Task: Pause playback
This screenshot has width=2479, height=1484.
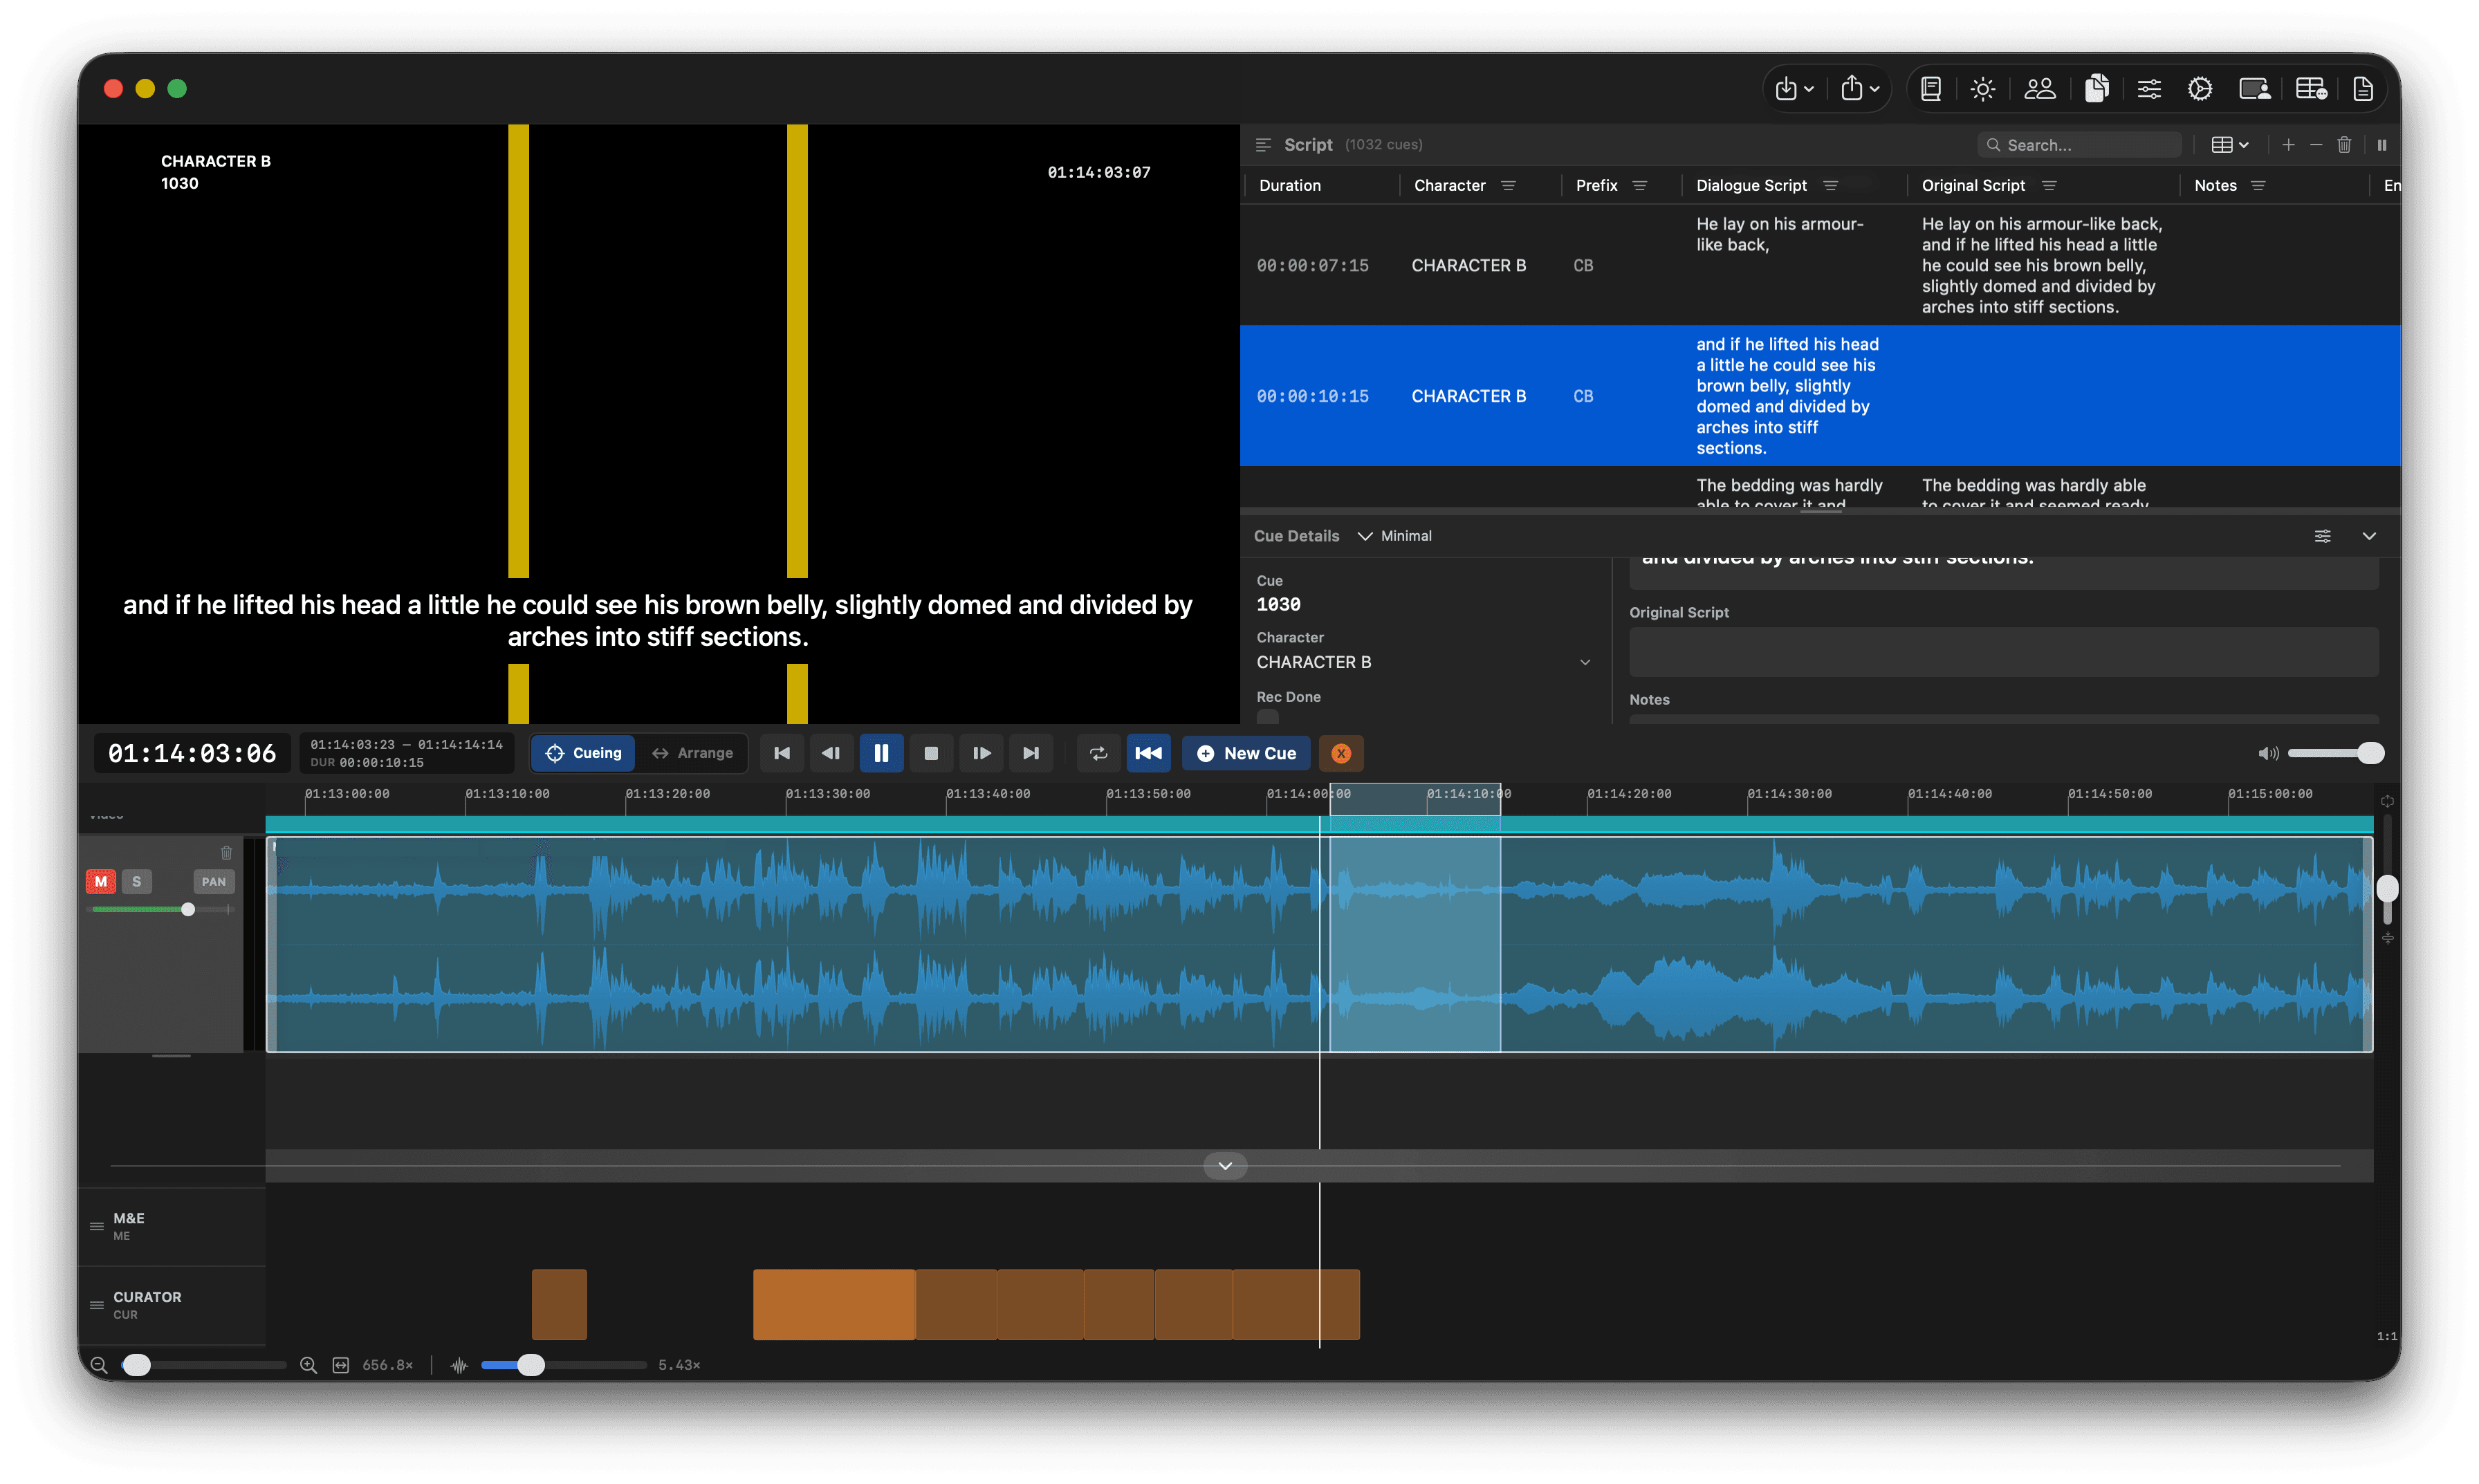Action: [881, 753]
